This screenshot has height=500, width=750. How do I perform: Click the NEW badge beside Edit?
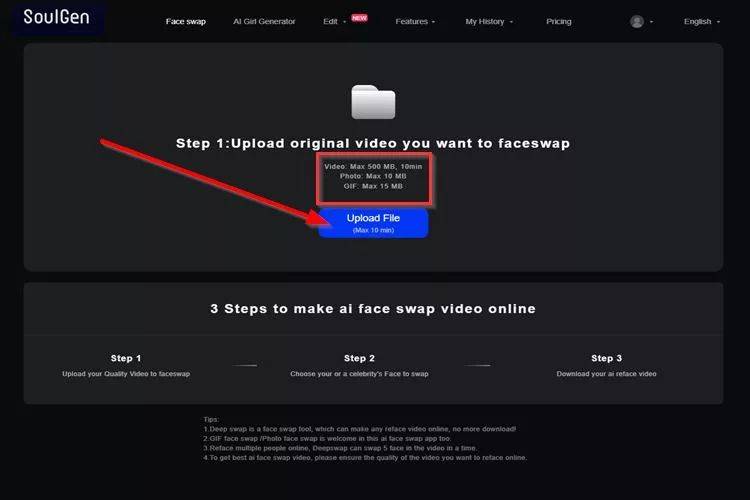(360, 18)
